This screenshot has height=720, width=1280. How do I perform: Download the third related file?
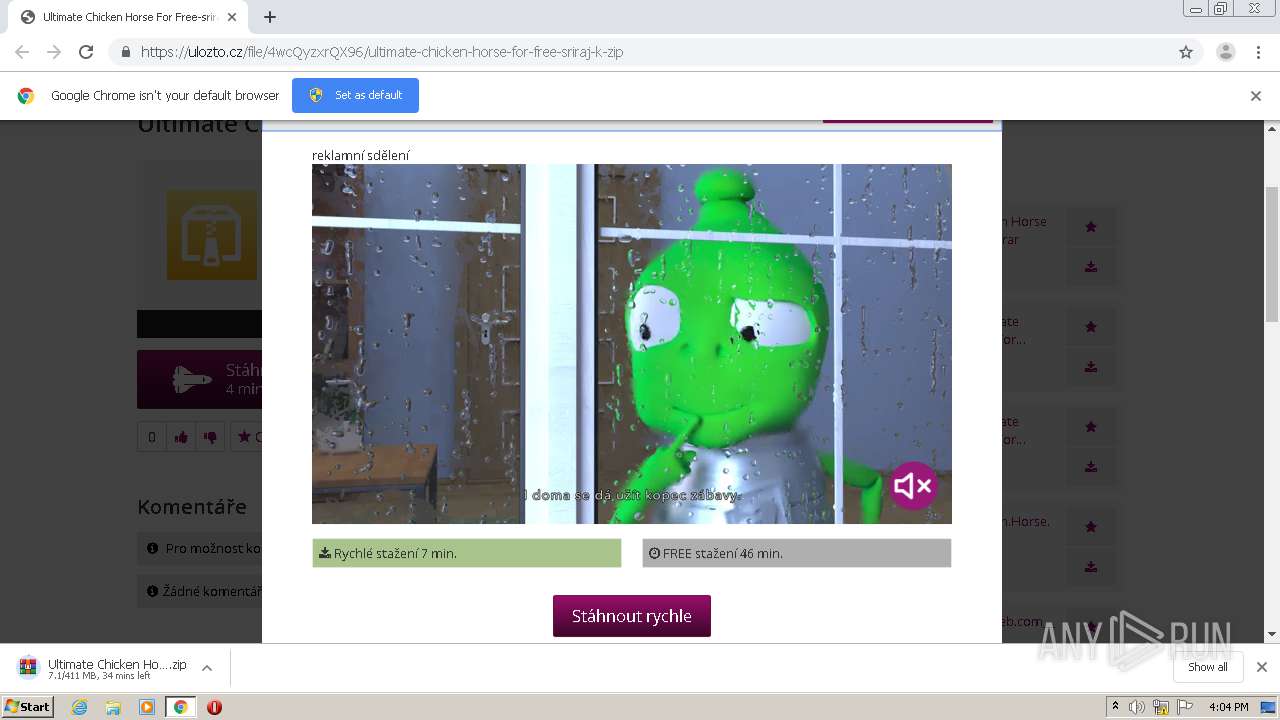coord(1091,467)
